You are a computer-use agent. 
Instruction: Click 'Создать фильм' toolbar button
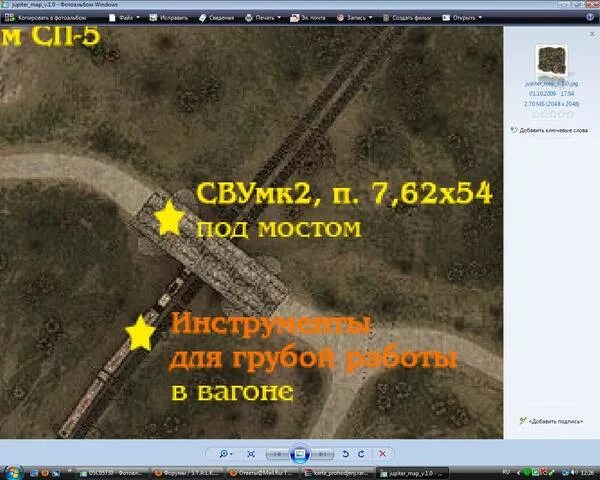tap(407, 18)
